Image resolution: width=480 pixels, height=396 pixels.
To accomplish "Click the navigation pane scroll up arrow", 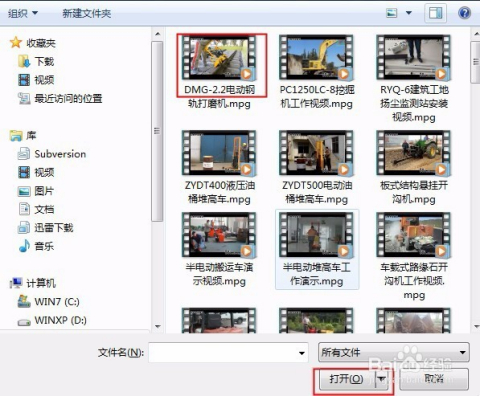I will point(158,34).
